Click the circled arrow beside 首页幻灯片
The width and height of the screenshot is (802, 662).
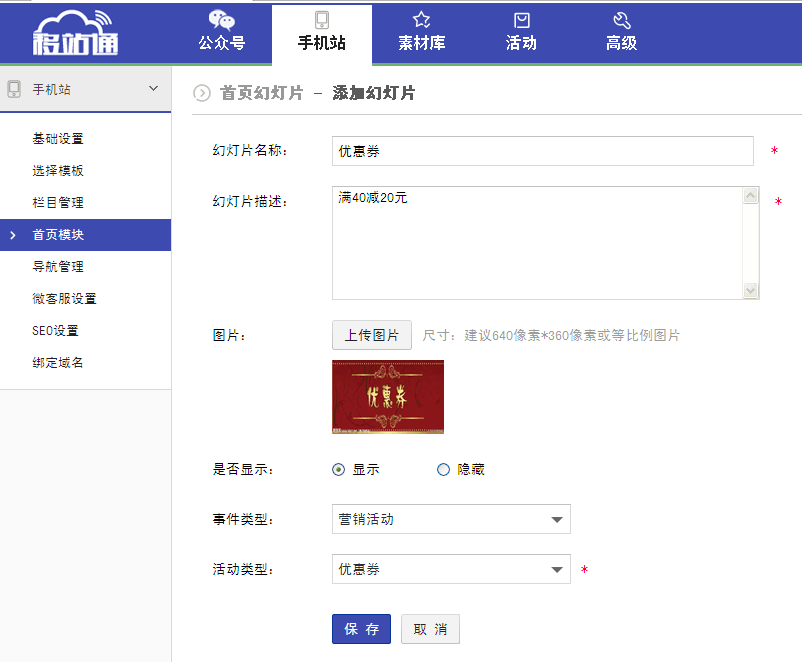tap(202, 93)
